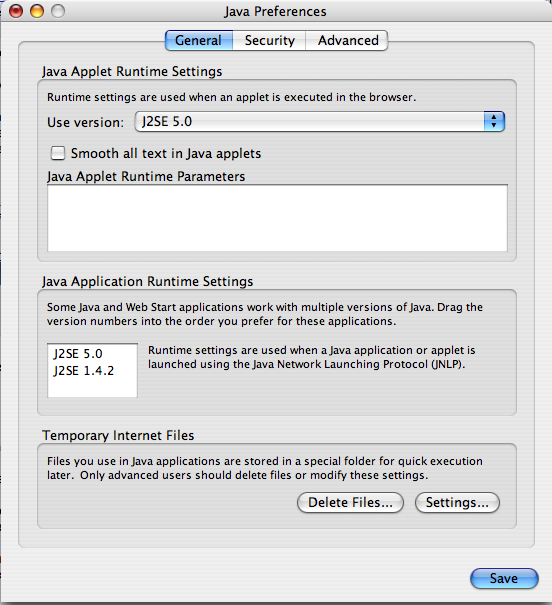
Task: Open the Security tab
Action: click(269, 41)
